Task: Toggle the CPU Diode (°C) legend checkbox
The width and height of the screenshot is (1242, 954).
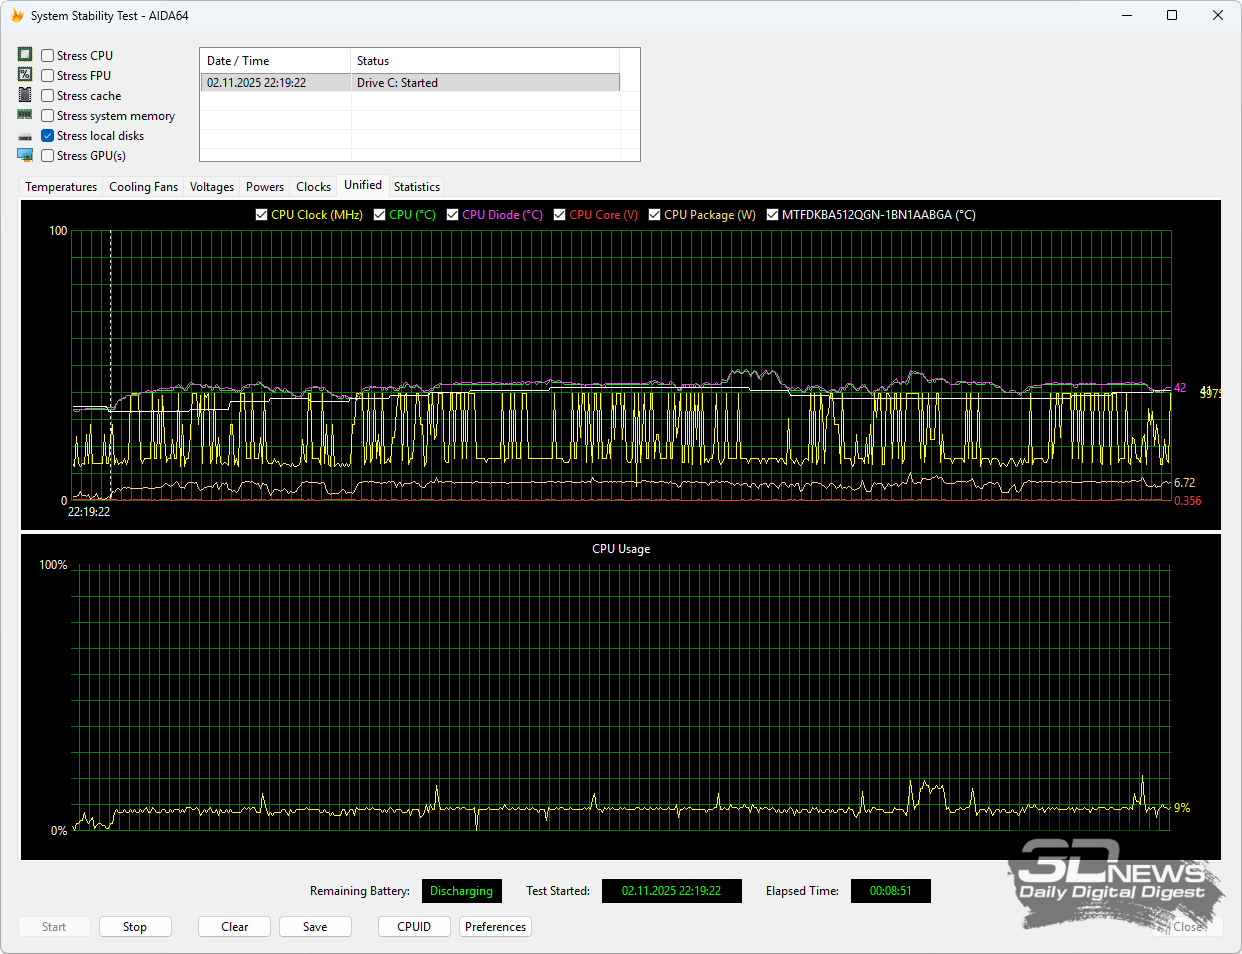Action: tap(453, 215)
